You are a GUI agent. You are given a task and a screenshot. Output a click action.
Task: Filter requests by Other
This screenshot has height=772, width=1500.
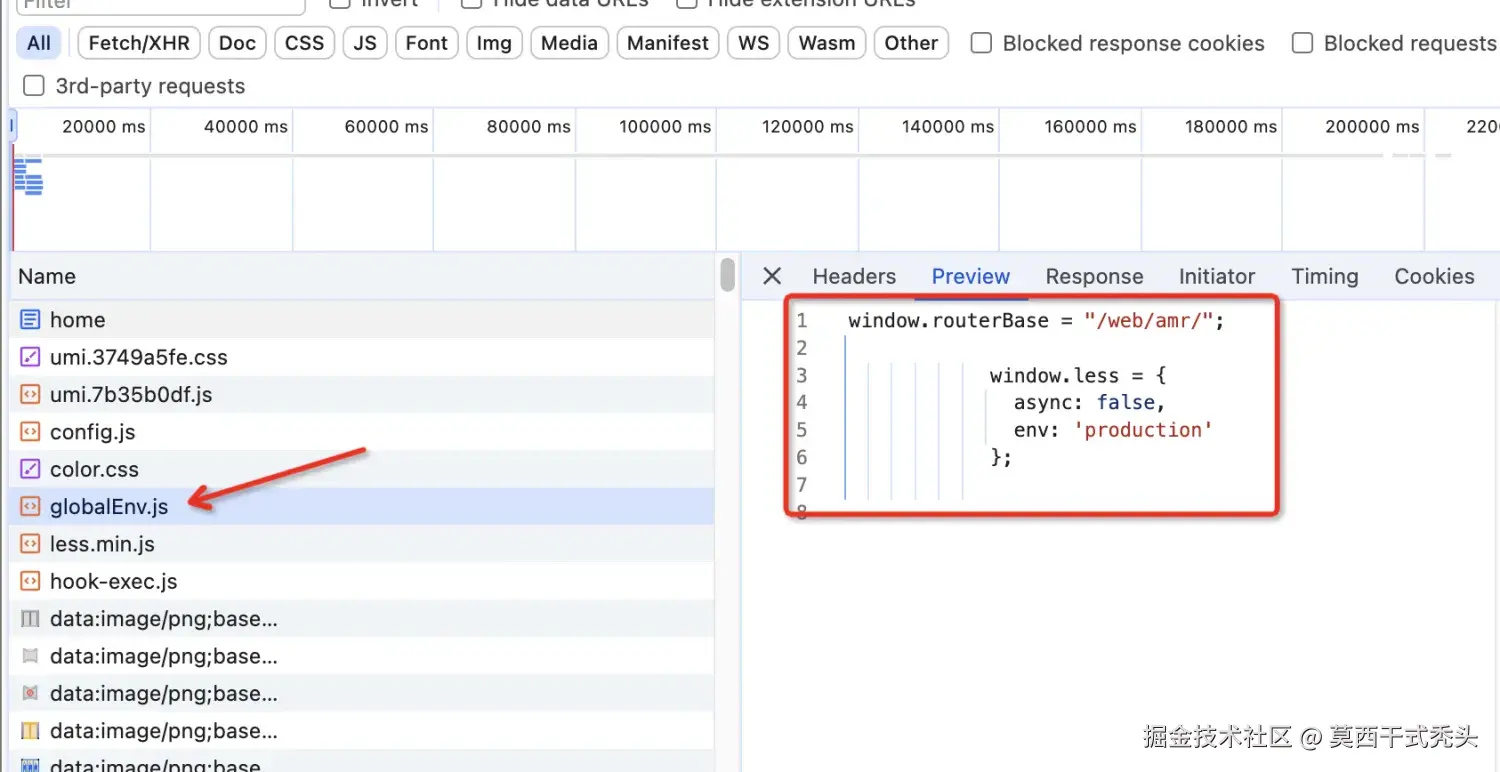(911, 43)
